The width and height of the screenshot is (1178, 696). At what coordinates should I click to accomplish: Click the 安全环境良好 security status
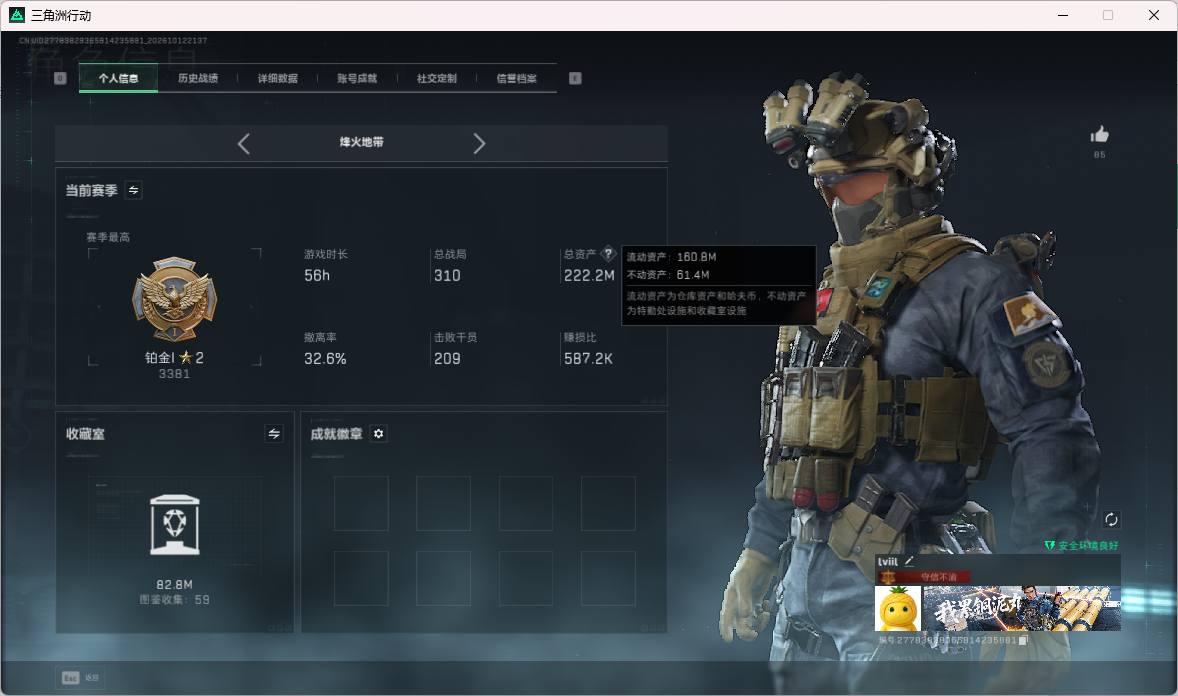click(1081, 546)
